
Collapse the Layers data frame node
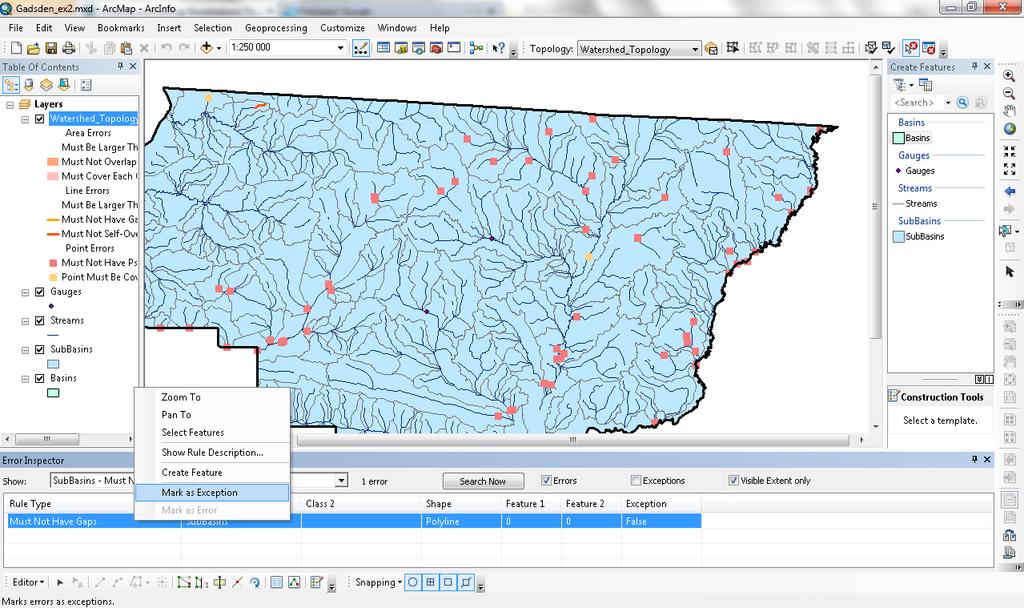pyautogui.click(x=10, y=104)
